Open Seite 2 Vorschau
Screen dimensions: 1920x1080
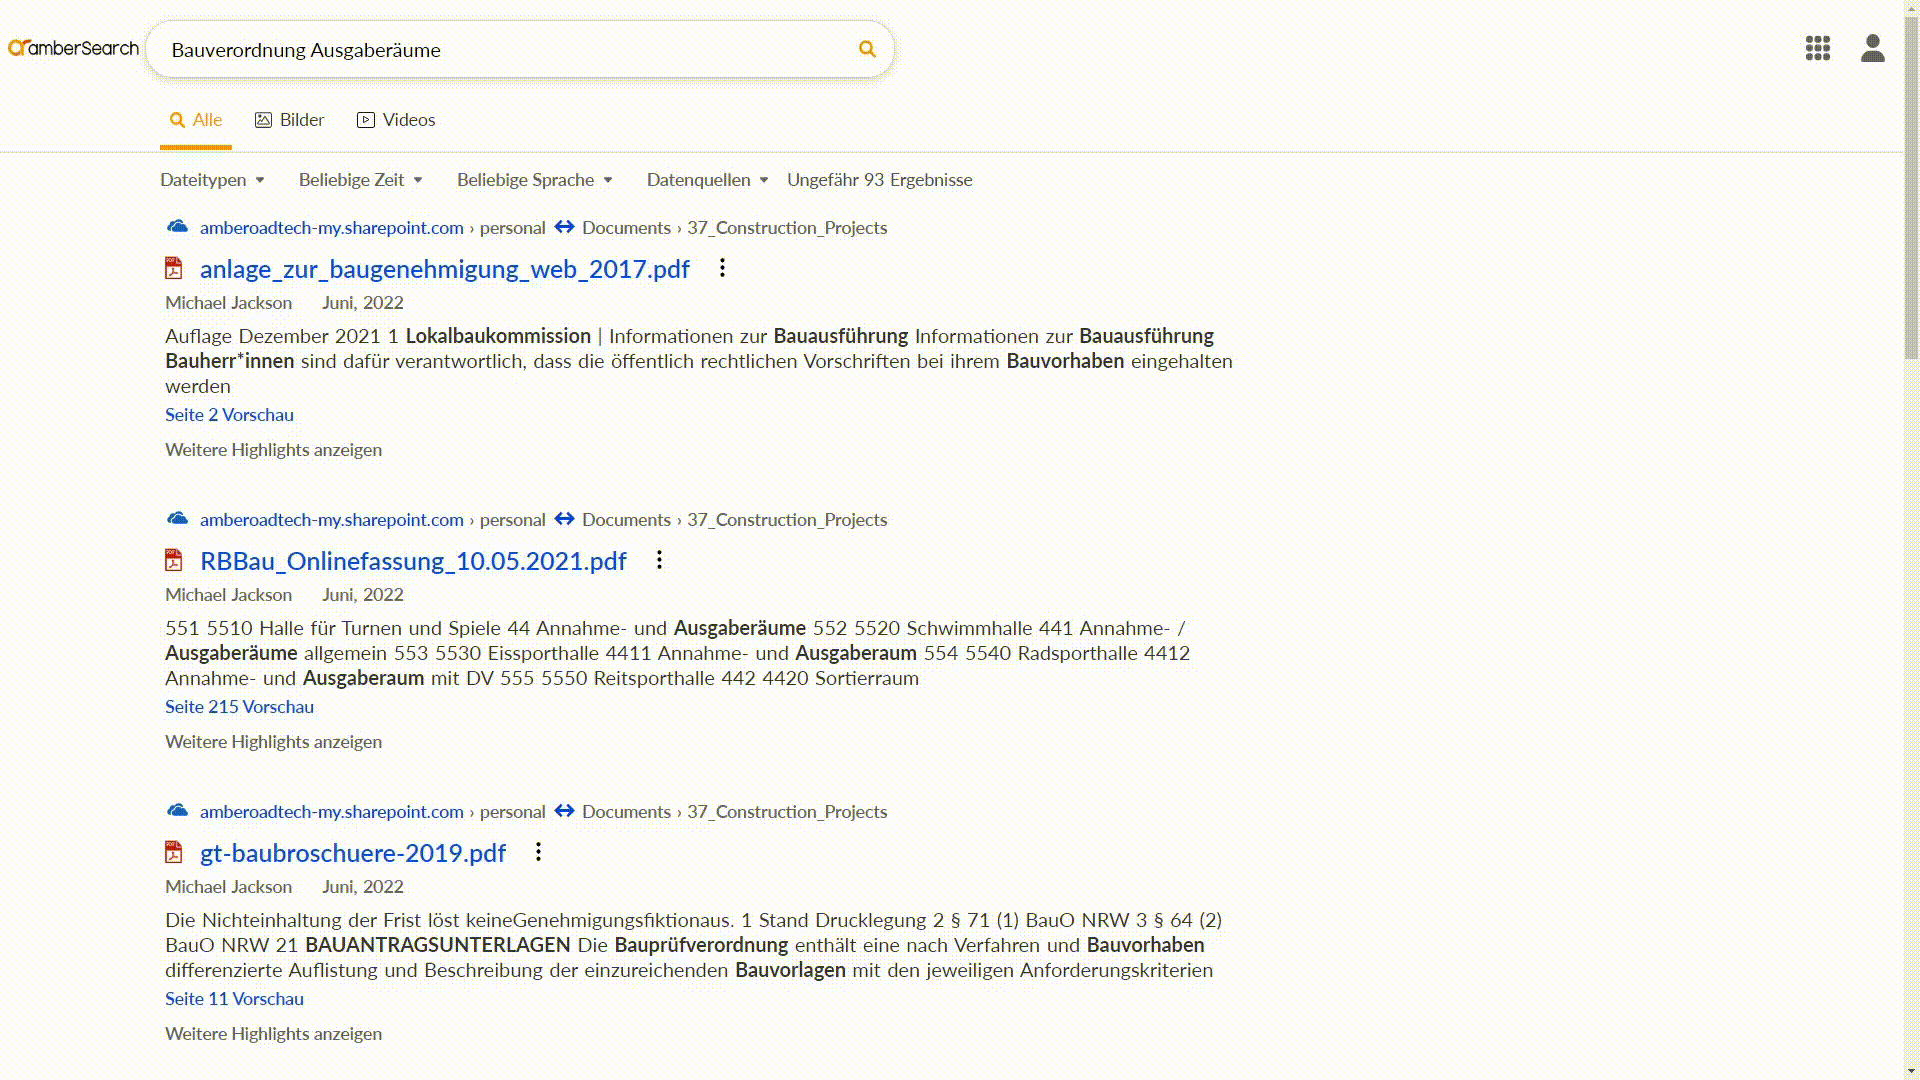pyautogui.click(x=229, y=414)
